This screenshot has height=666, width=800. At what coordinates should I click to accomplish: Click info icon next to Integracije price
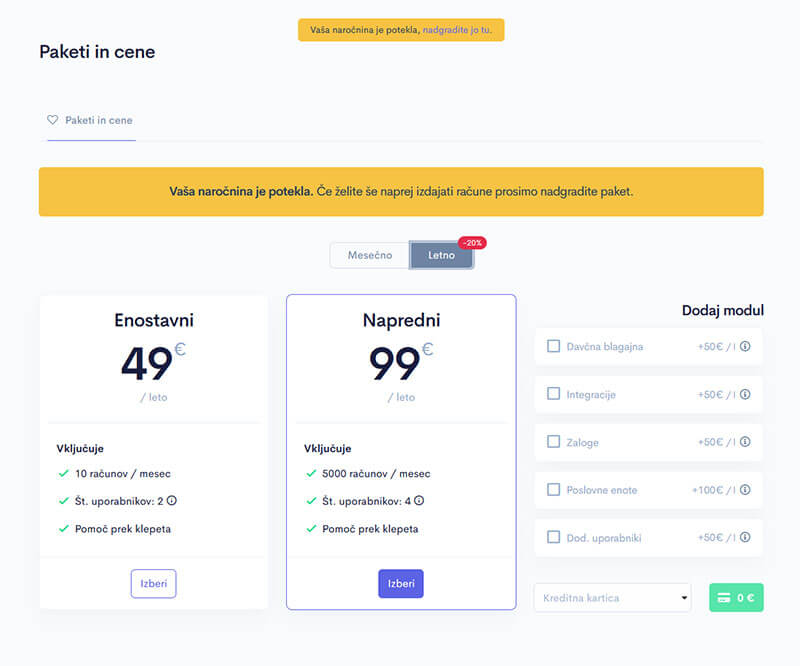pos(745,395)
